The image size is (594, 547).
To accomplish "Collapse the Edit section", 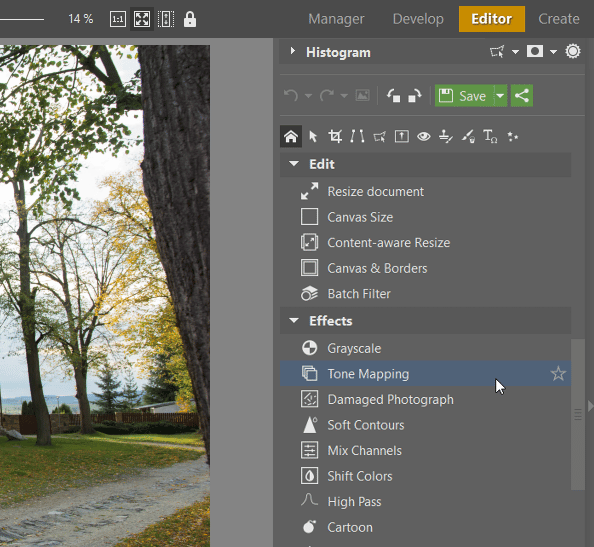I will [294, 164].
